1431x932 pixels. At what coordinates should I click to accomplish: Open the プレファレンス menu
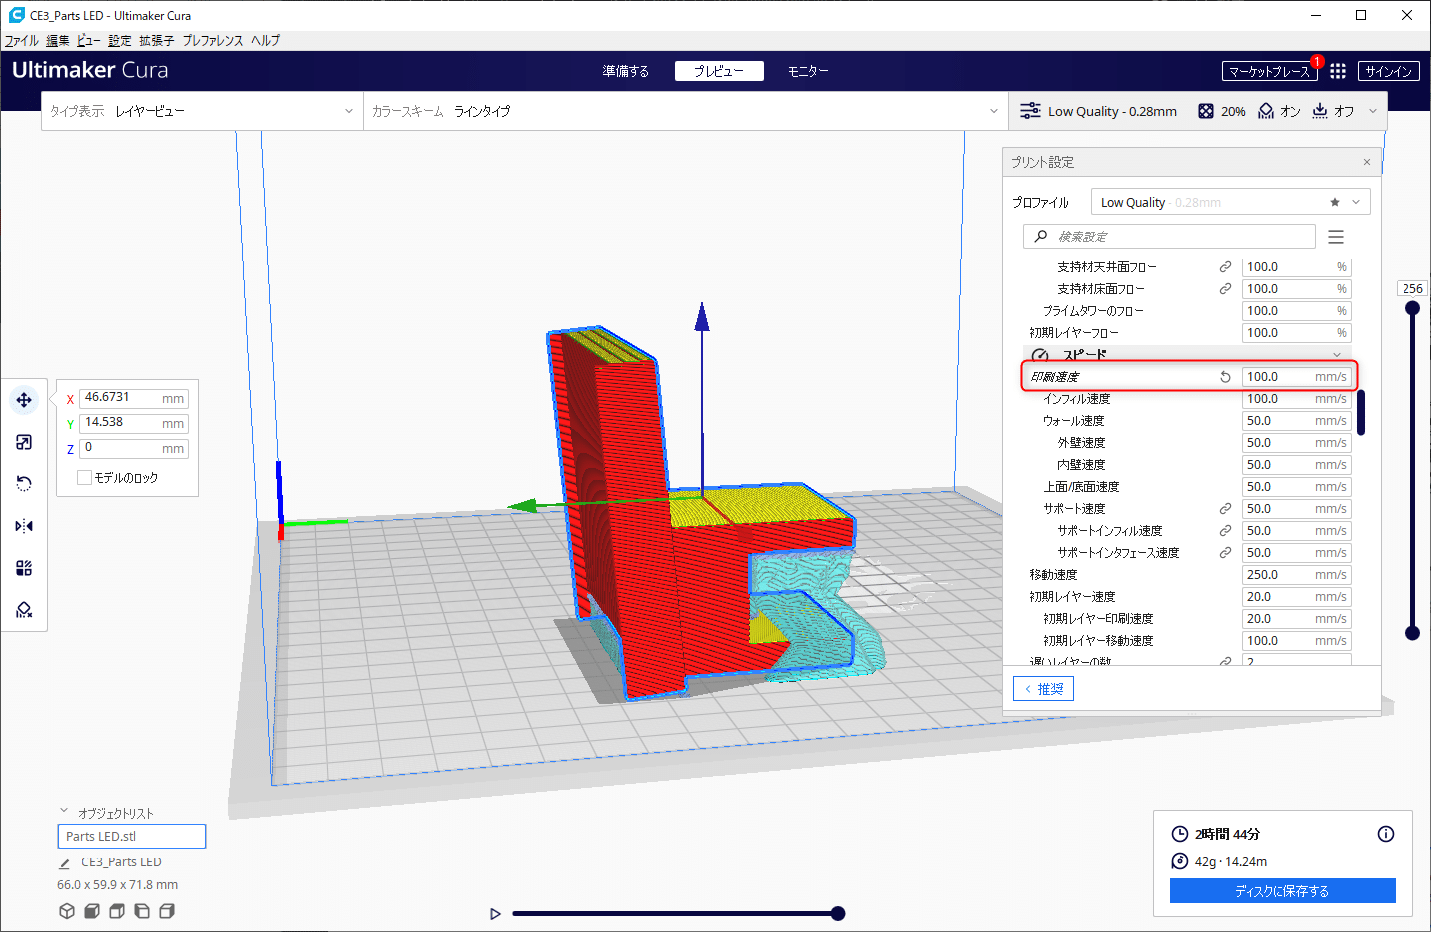(x=213, y=41)
